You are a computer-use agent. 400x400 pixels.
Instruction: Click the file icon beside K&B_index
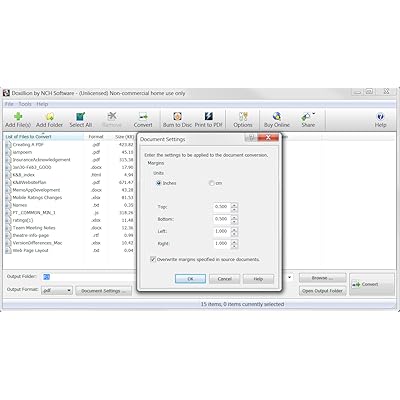(8, 175)
